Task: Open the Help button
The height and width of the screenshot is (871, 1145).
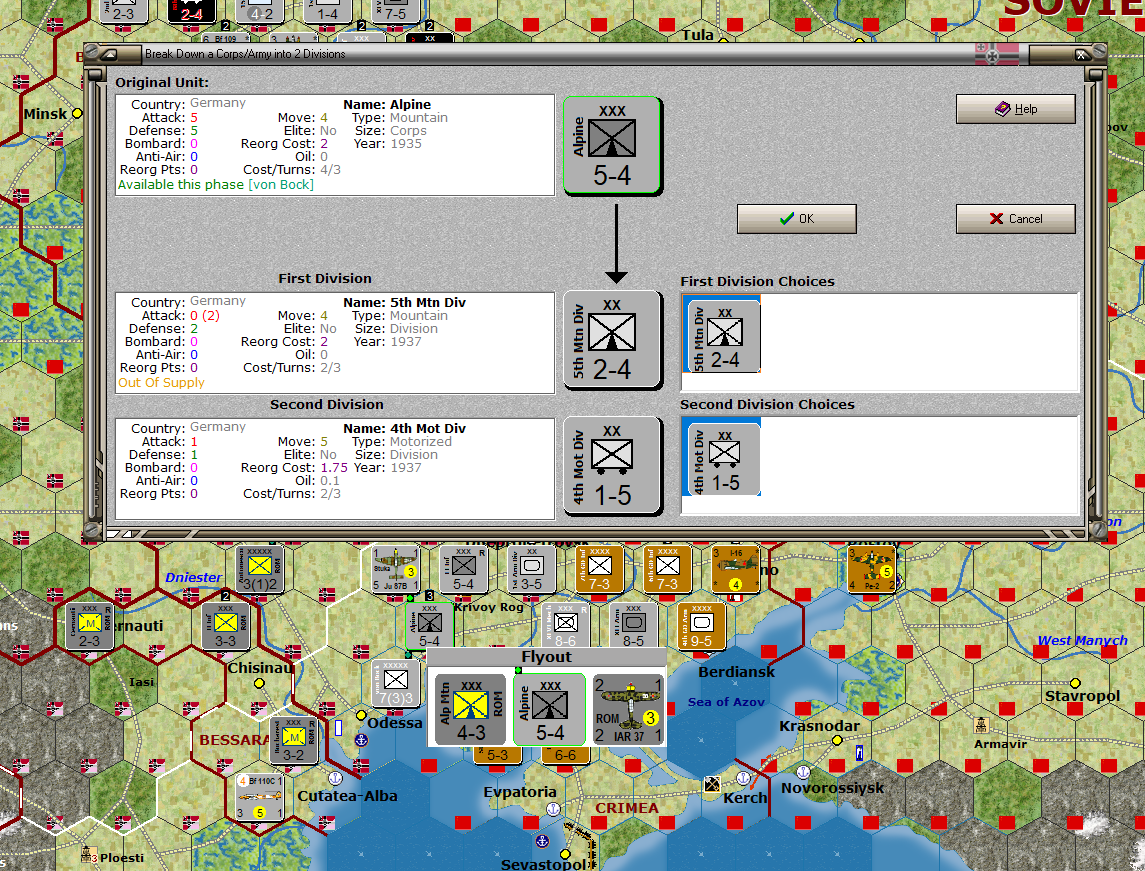Action: tap(1015, 109)
